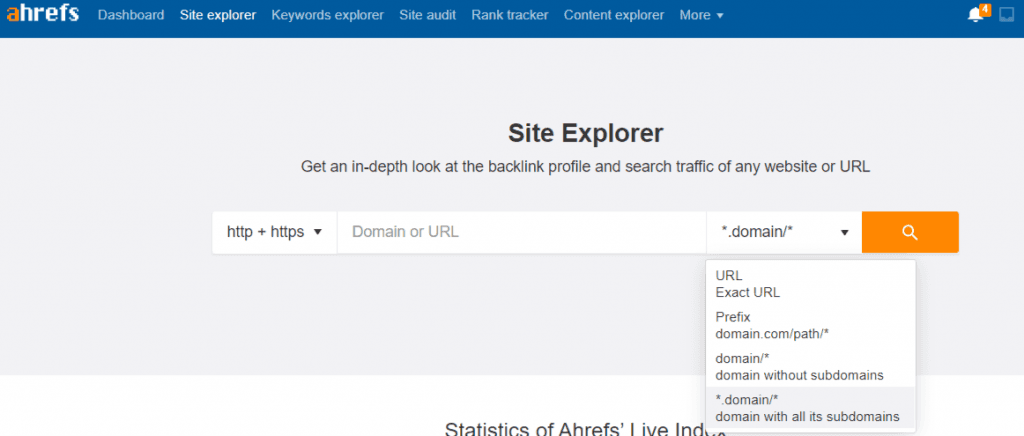This screenshot has width=1024, height=436.
Task: Click the screen icon beside notifications
Action: [x=1006, y=15]
